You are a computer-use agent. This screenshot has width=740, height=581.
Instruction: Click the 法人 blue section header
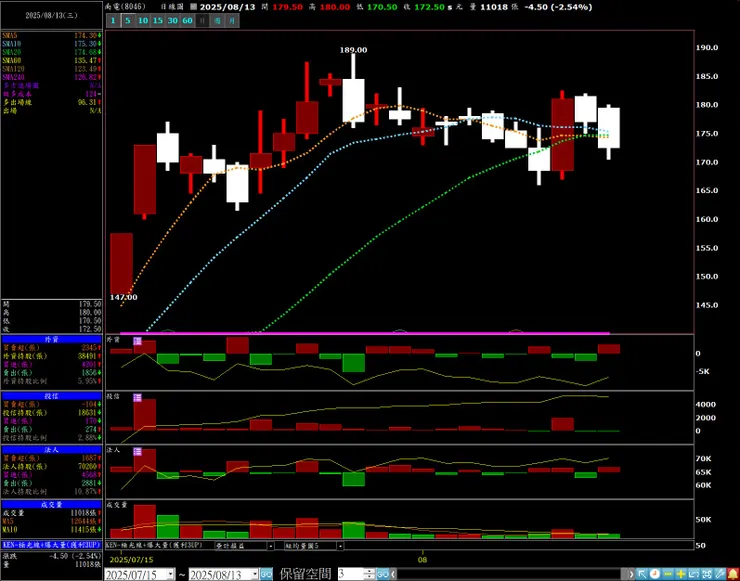click(51, 450)
